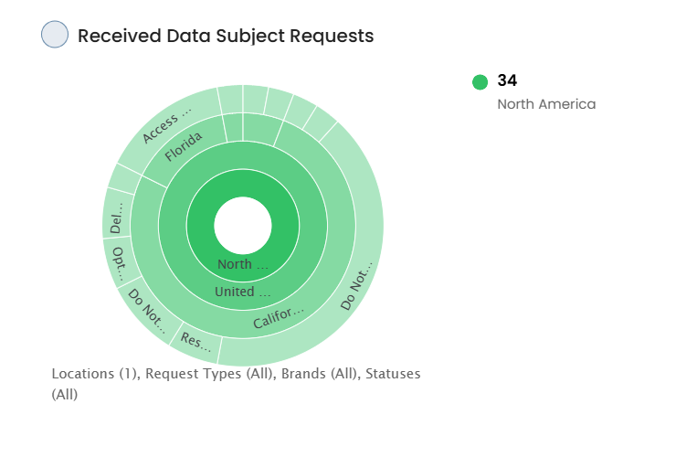This screenshot has height=457, width=686.
Task: Click the Received Data Subject Requests title
Action: [226, 36]
